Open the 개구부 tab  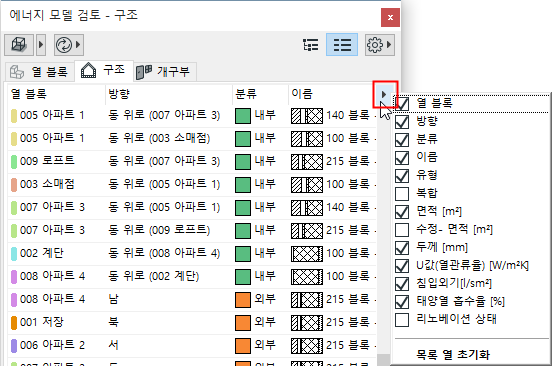coord(164,72)
